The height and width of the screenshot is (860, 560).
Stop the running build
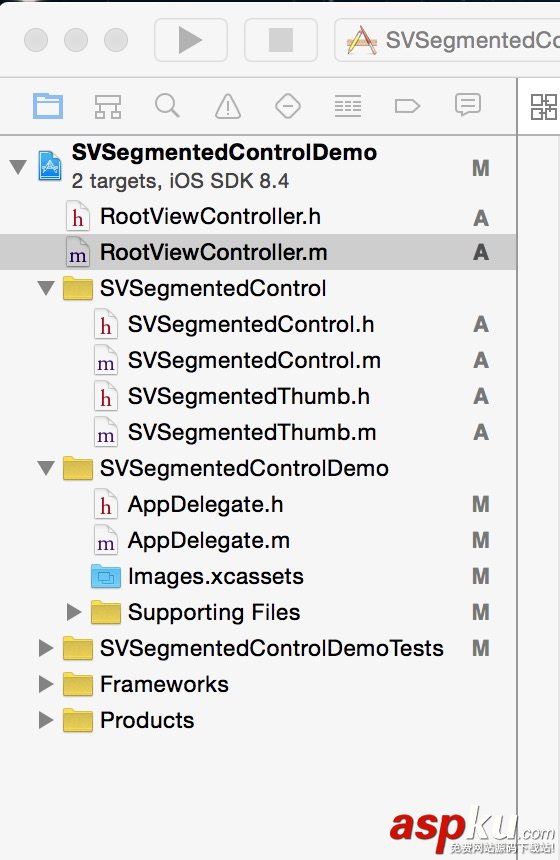coord(280,40)
